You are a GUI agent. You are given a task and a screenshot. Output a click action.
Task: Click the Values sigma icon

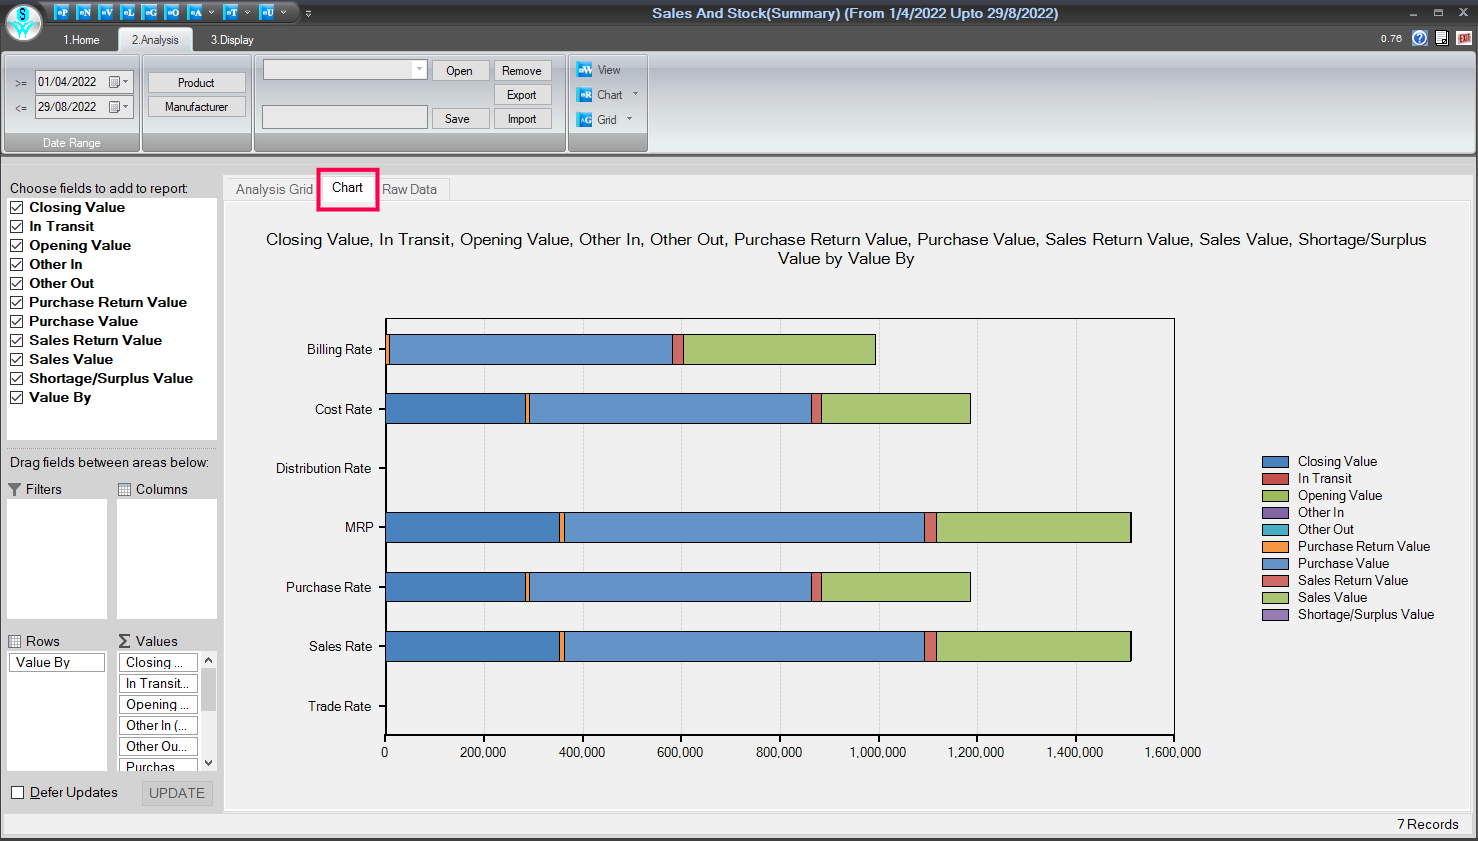click(125, 641)
